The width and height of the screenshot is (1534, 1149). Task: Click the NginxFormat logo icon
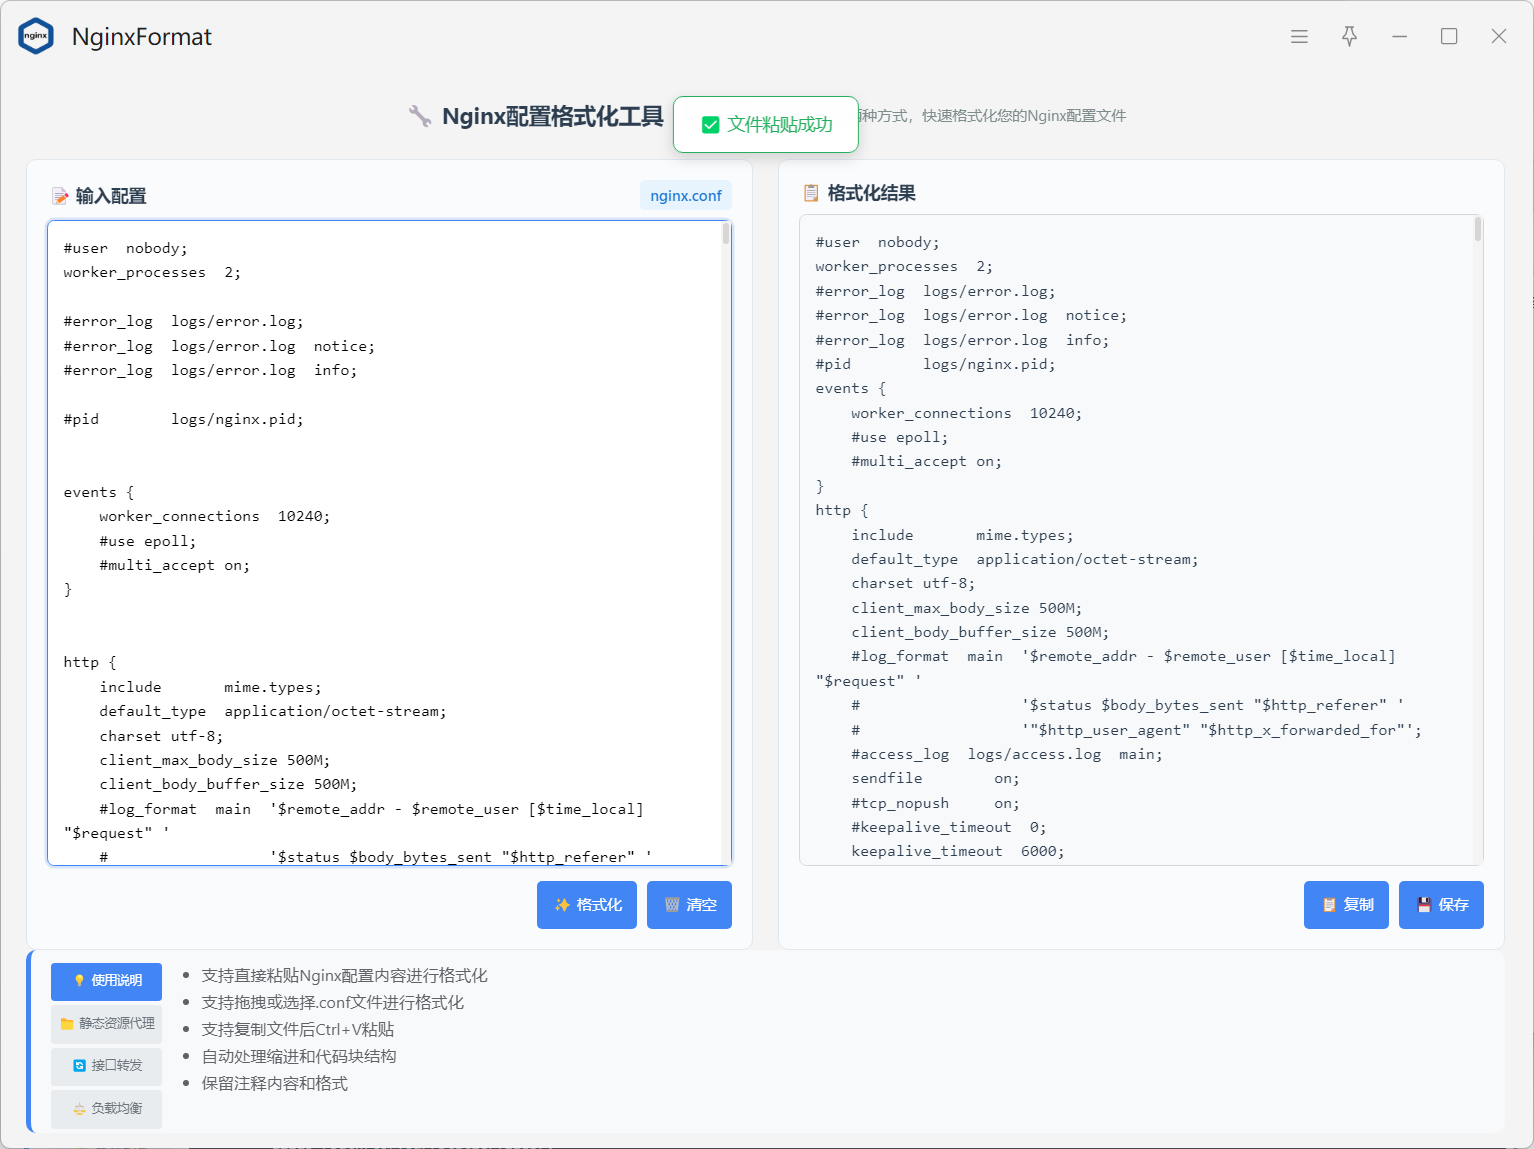click(36, 36)
